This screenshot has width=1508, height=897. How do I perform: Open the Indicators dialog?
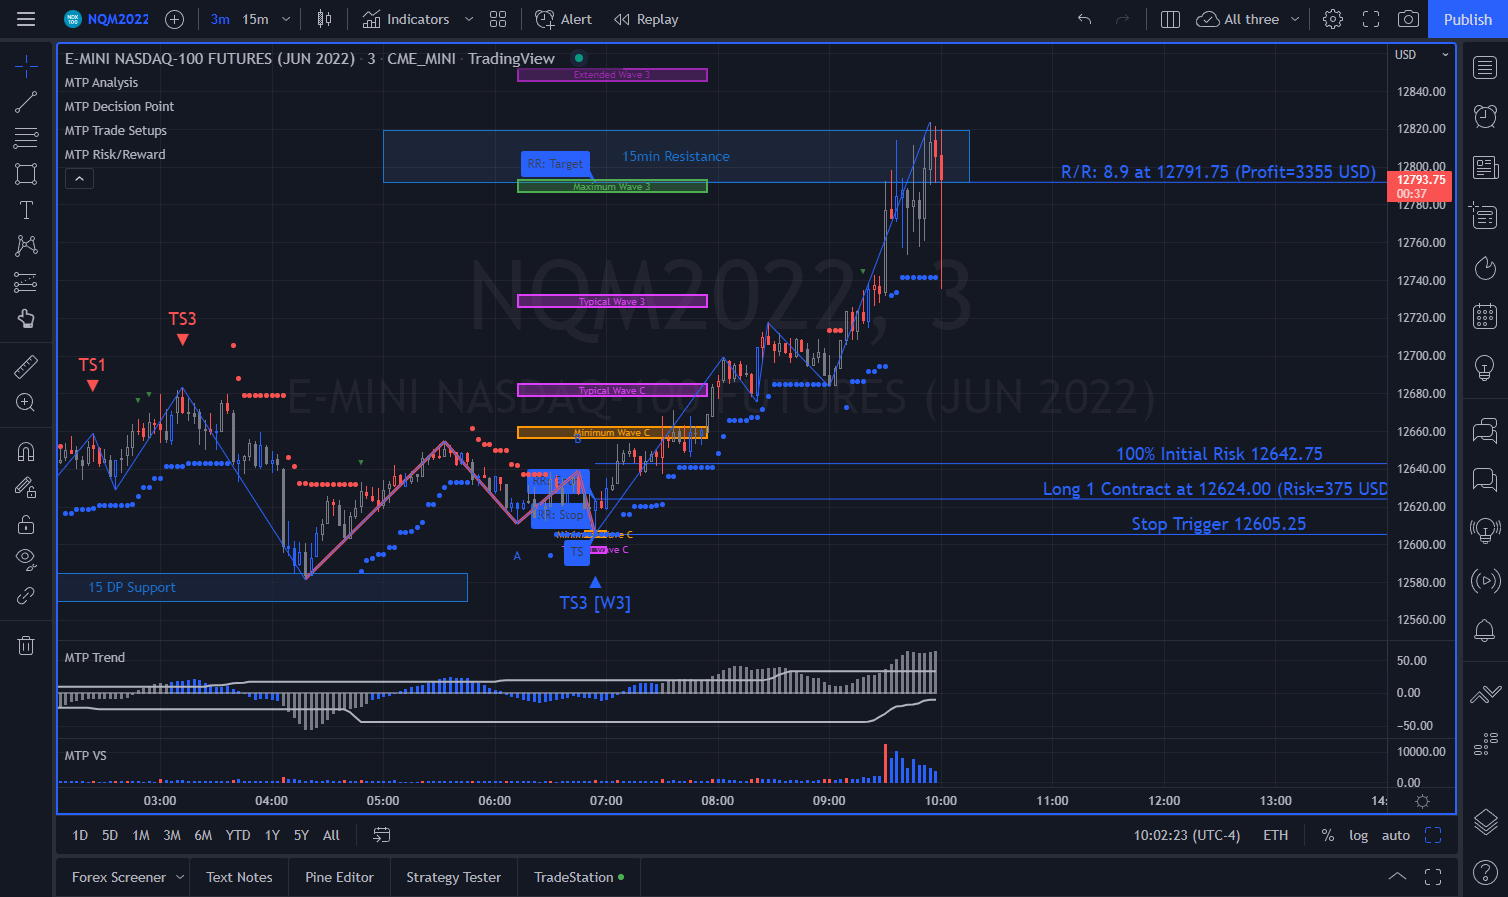[405, 19]
